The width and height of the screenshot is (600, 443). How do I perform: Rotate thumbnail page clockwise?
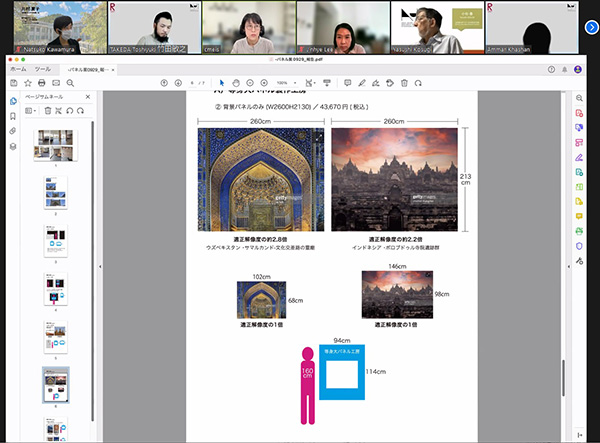(80, 111)
